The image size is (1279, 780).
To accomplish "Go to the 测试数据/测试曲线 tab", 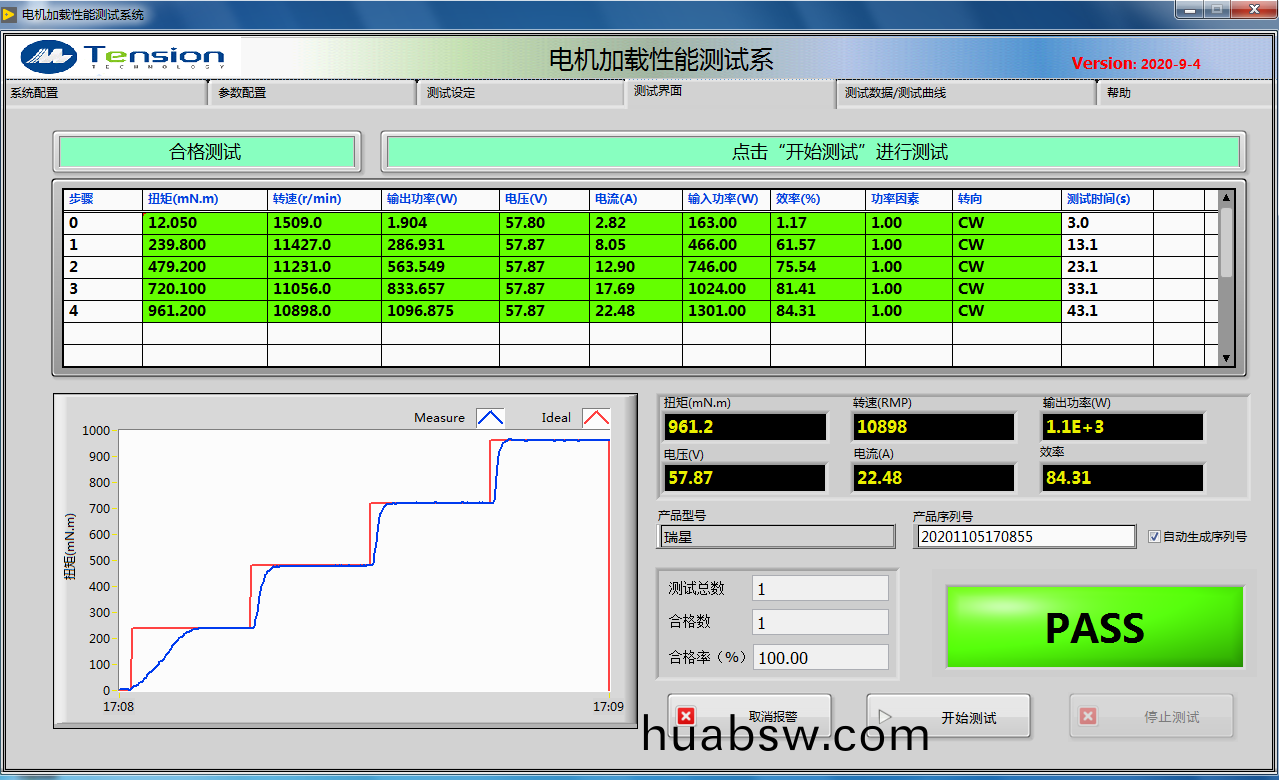I will pos(965,93).
